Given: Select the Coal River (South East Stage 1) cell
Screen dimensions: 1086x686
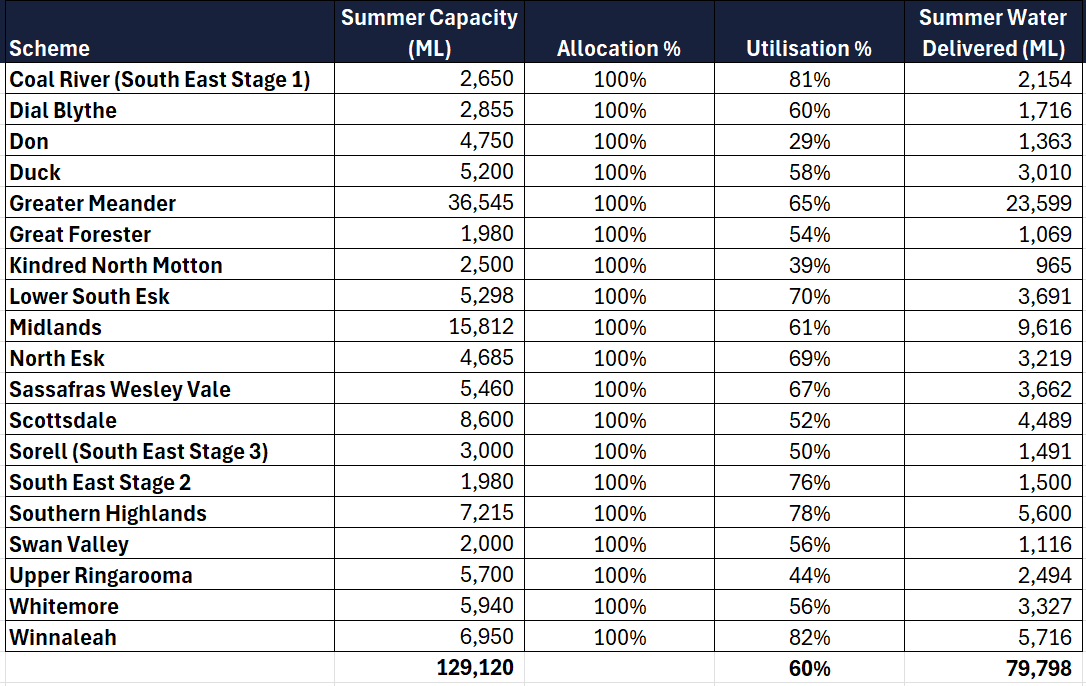Looking at the screenshot, I should [160, 80].
